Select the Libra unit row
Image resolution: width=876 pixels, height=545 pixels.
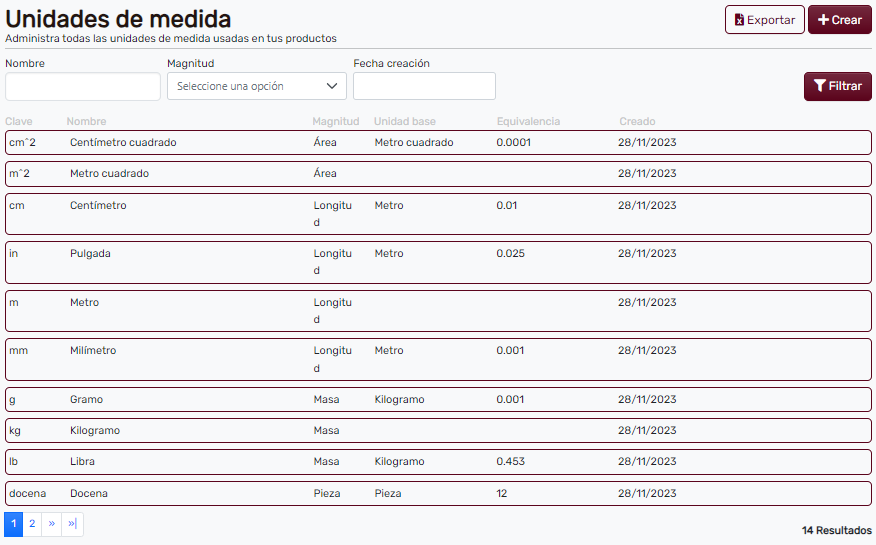84,462
